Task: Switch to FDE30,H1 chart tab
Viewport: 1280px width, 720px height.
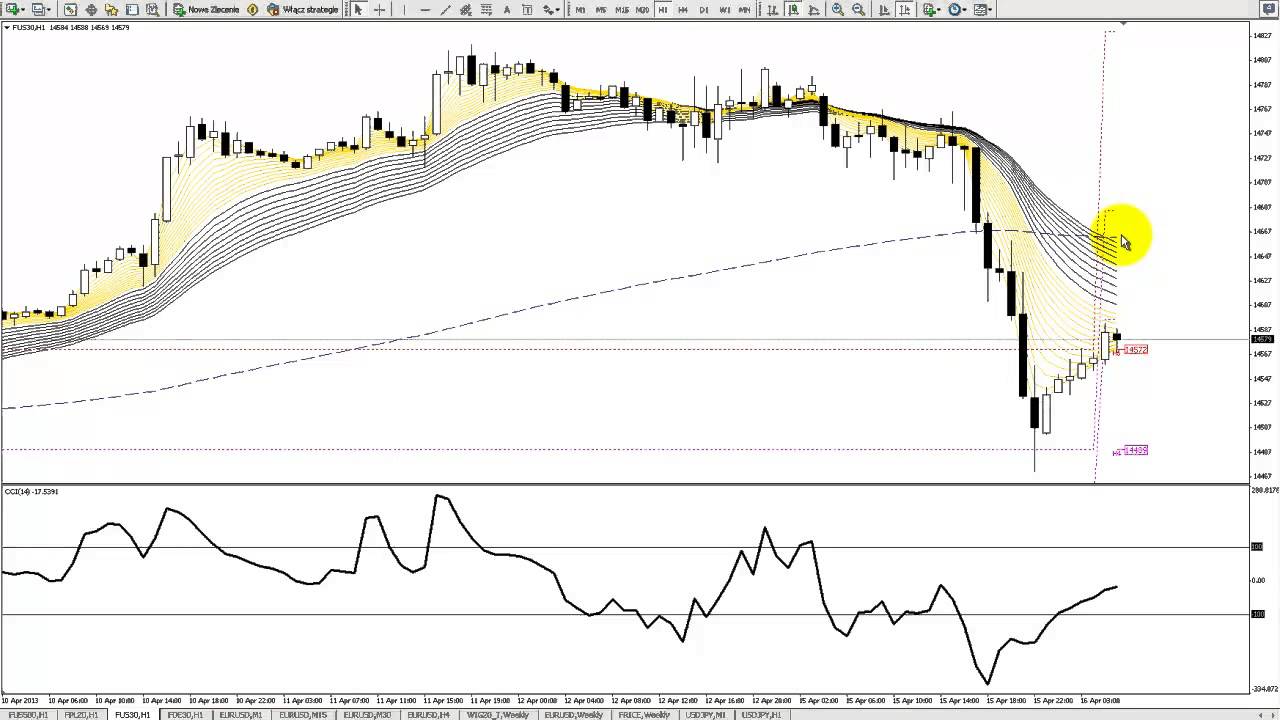Action: click(x=186, y=714)
